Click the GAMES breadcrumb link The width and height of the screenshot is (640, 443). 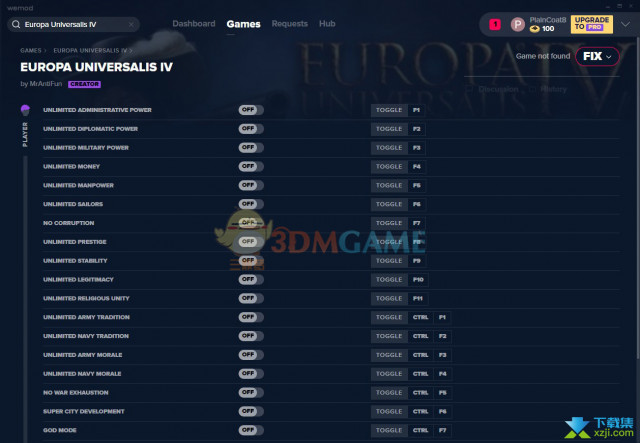click(31, 51)
